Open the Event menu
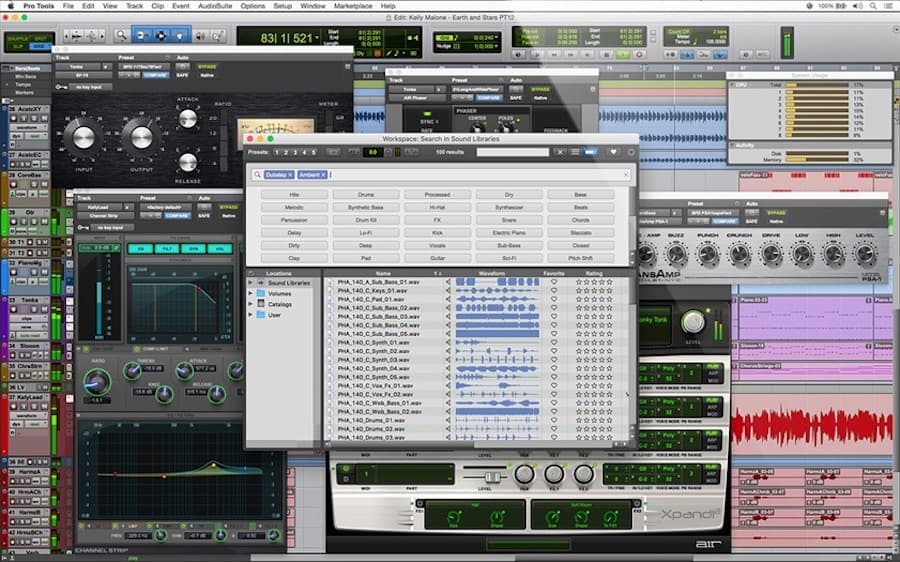This screenshot has width=900, height=562. (181, 6)
